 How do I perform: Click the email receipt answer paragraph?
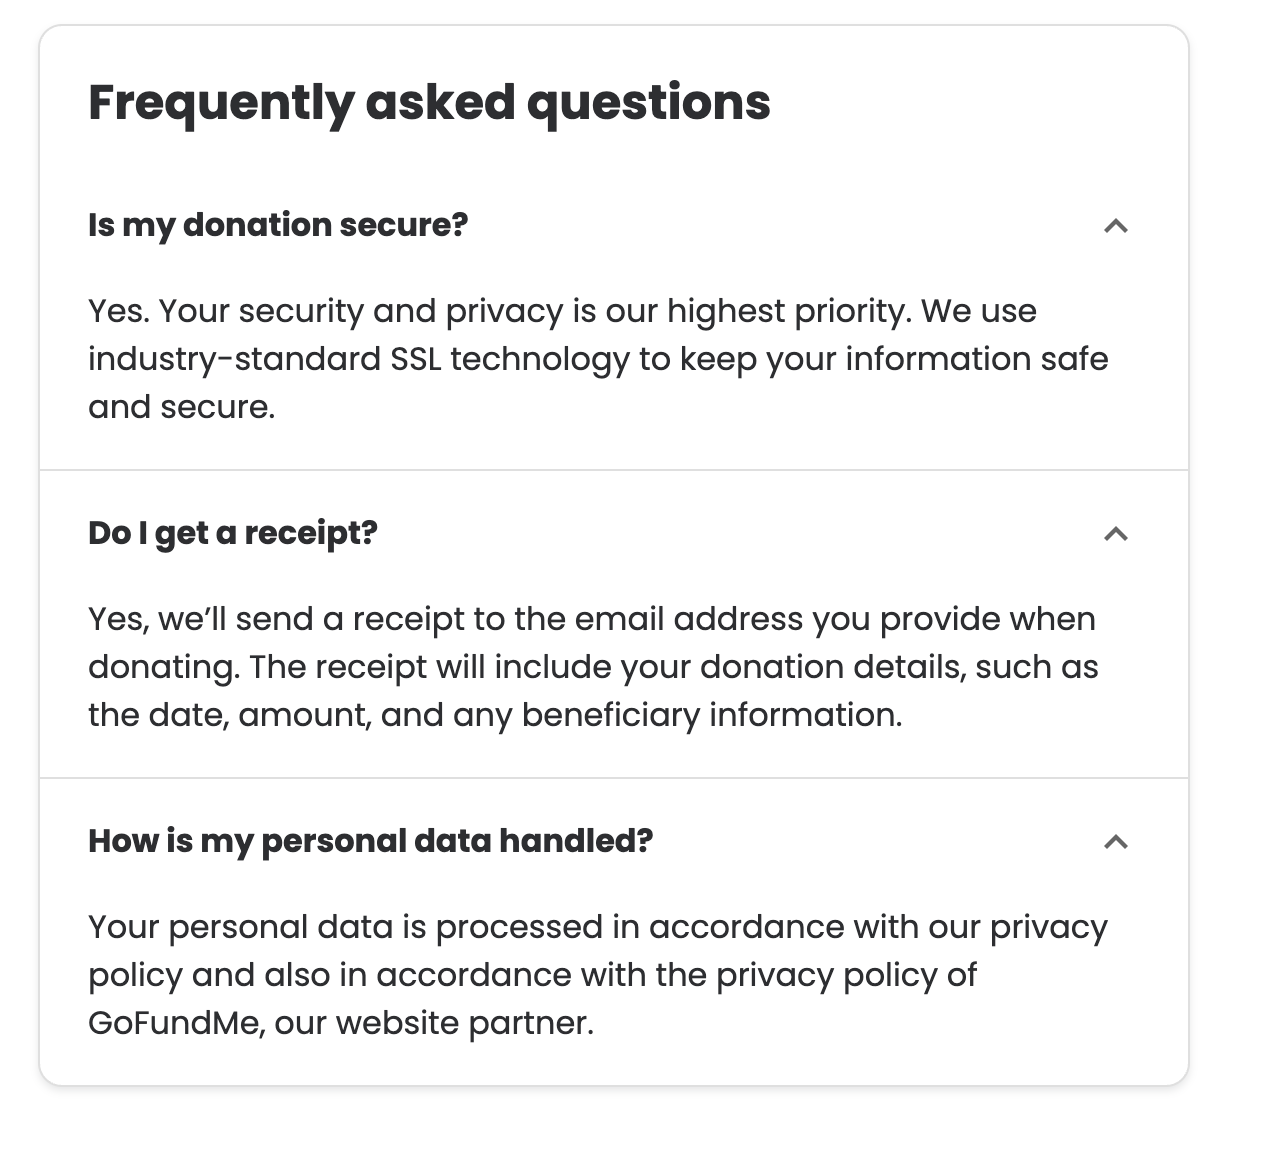[x=593, y=667]
